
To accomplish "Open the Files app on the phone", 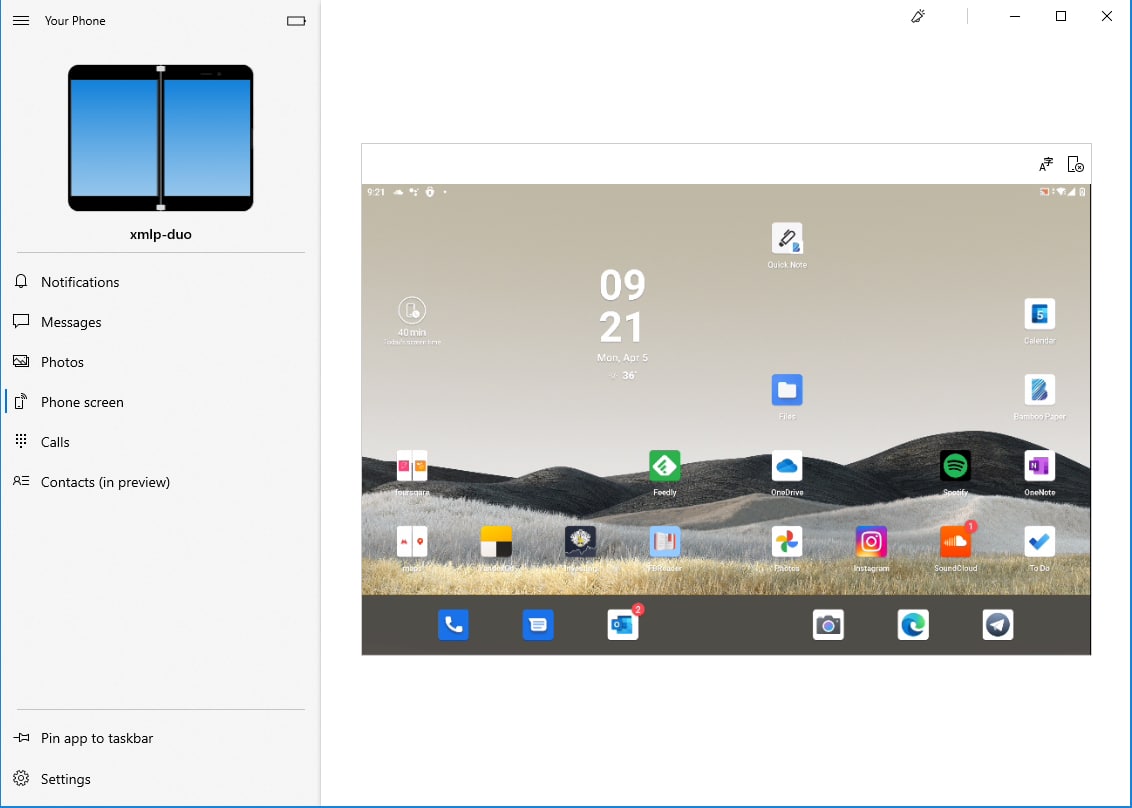I will tap(787, 397).
